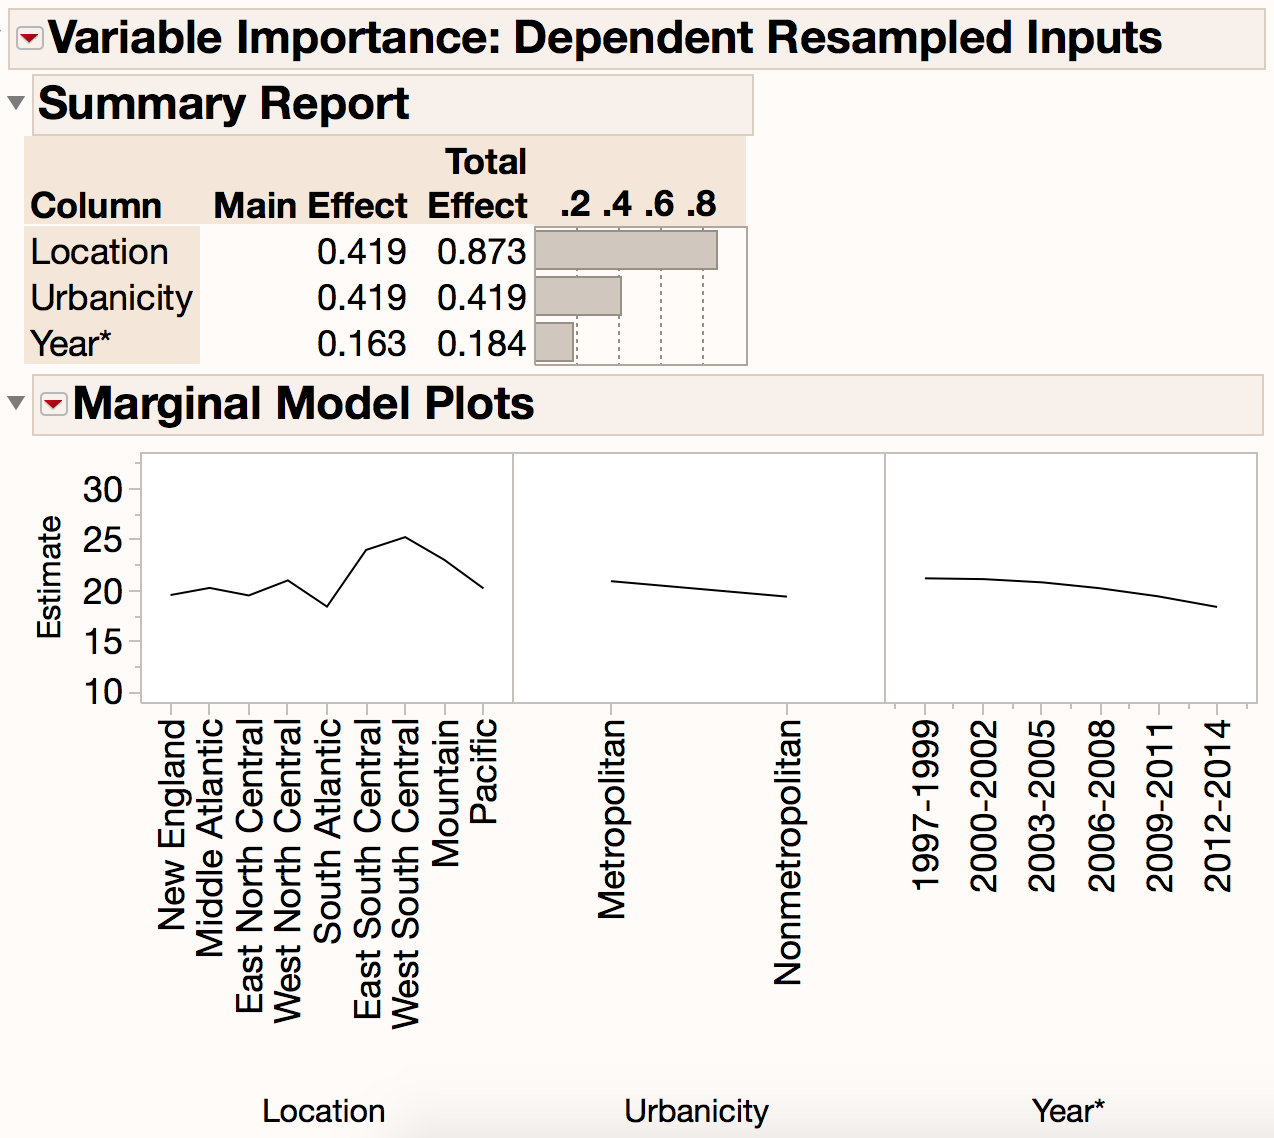Open the Variable Importance red triangle menu
Image resolution: width=1274 pixels, height=1138 pixels.
point(30,39)
